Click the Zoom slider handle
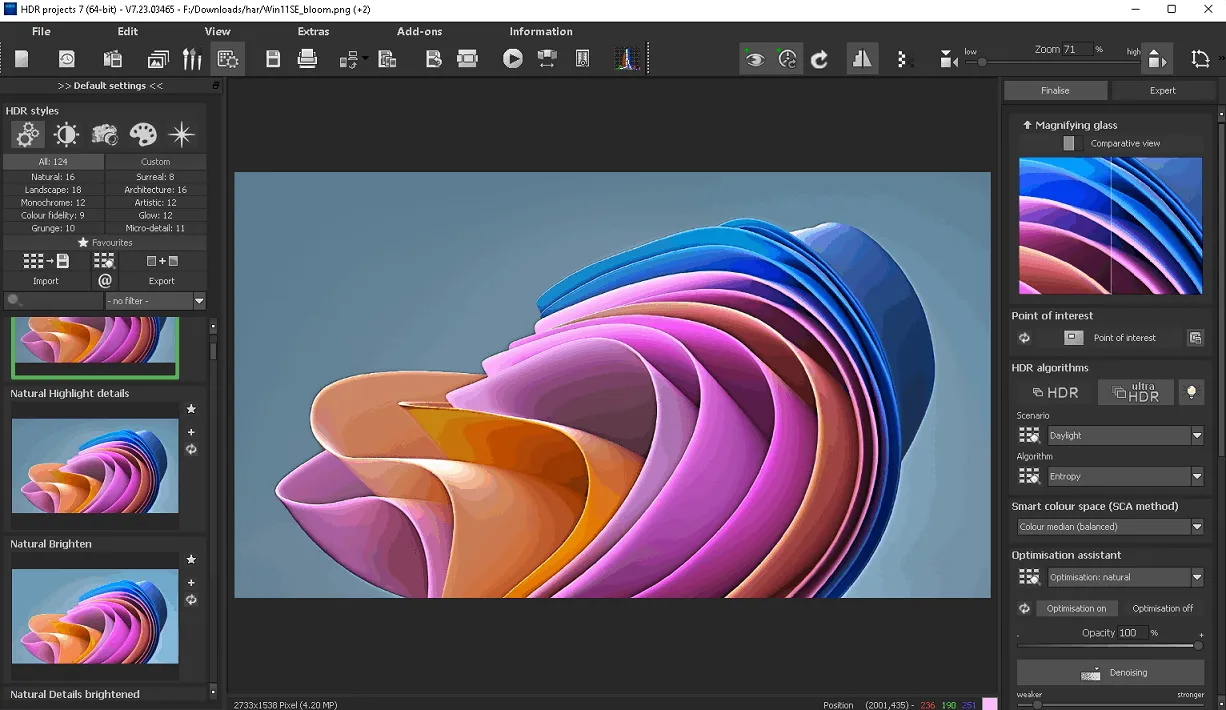This screenshot has height=710, width=1226. pyautogui.click(x=982, y=62)
